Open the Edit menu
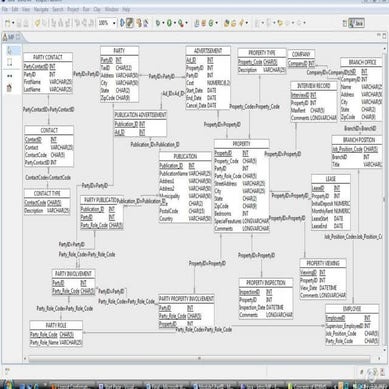The height and width of the screenshot is (389, 389). coord(15,10)
